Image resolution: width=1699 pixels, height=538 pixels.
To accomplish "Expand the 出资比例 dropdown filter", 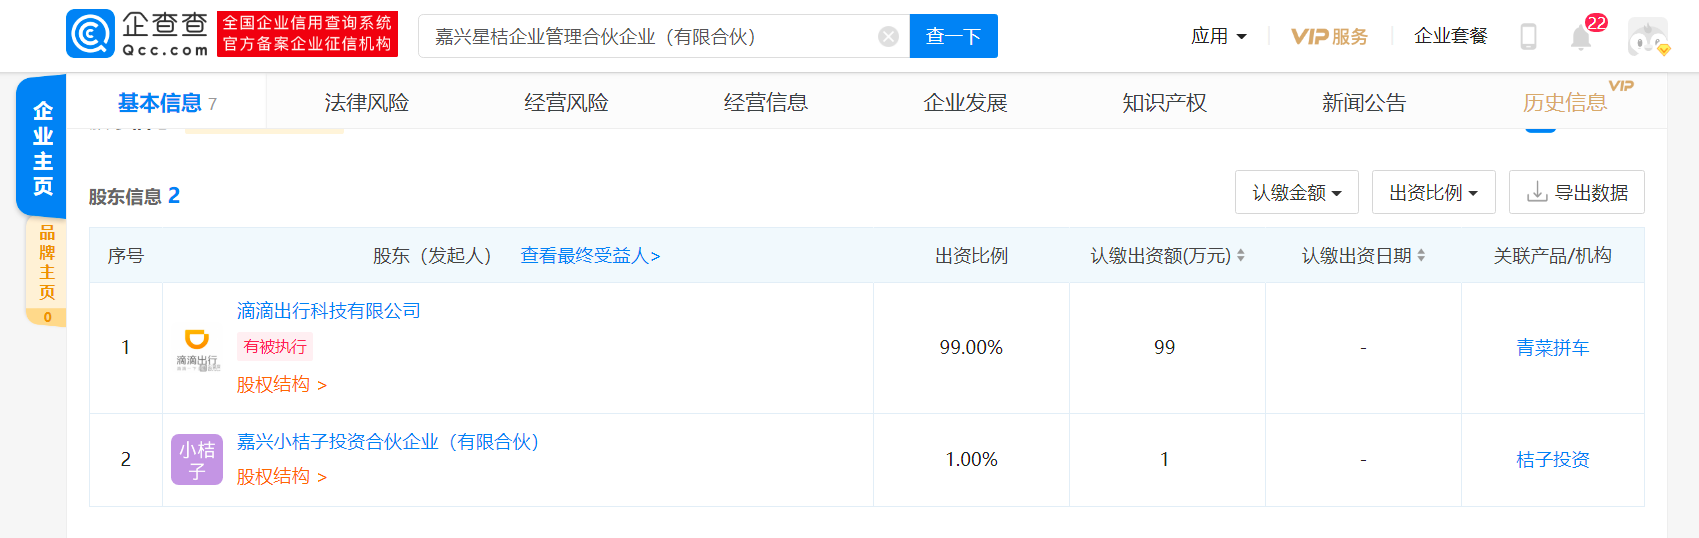I will pos(1433,193).
